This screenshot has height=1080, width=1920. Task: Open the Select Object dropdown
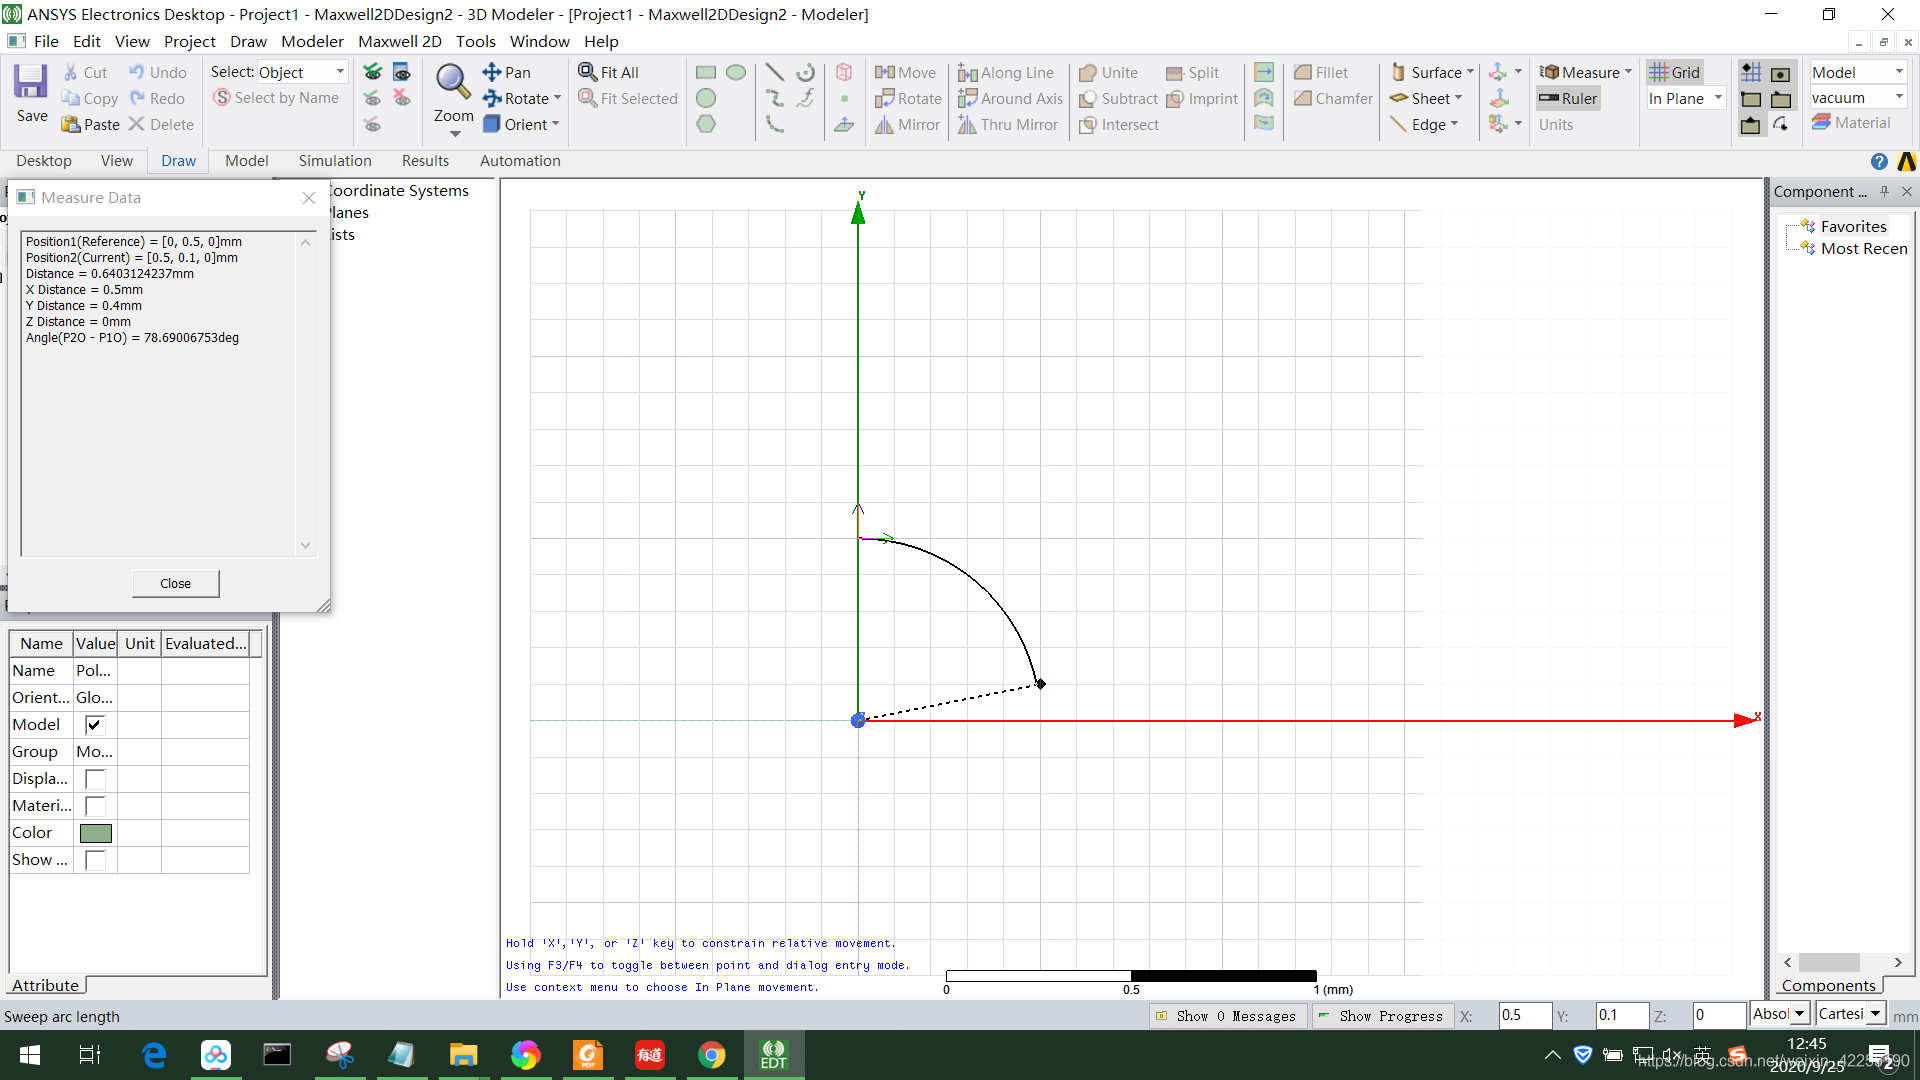(340, 72)
